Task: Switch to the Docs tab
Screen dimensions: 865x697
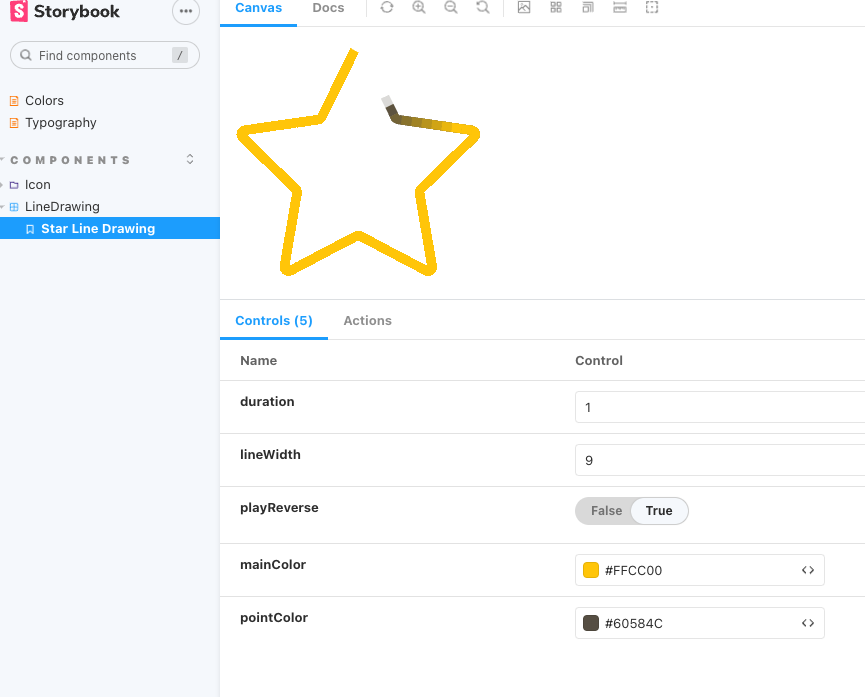Action: [328, 8]
